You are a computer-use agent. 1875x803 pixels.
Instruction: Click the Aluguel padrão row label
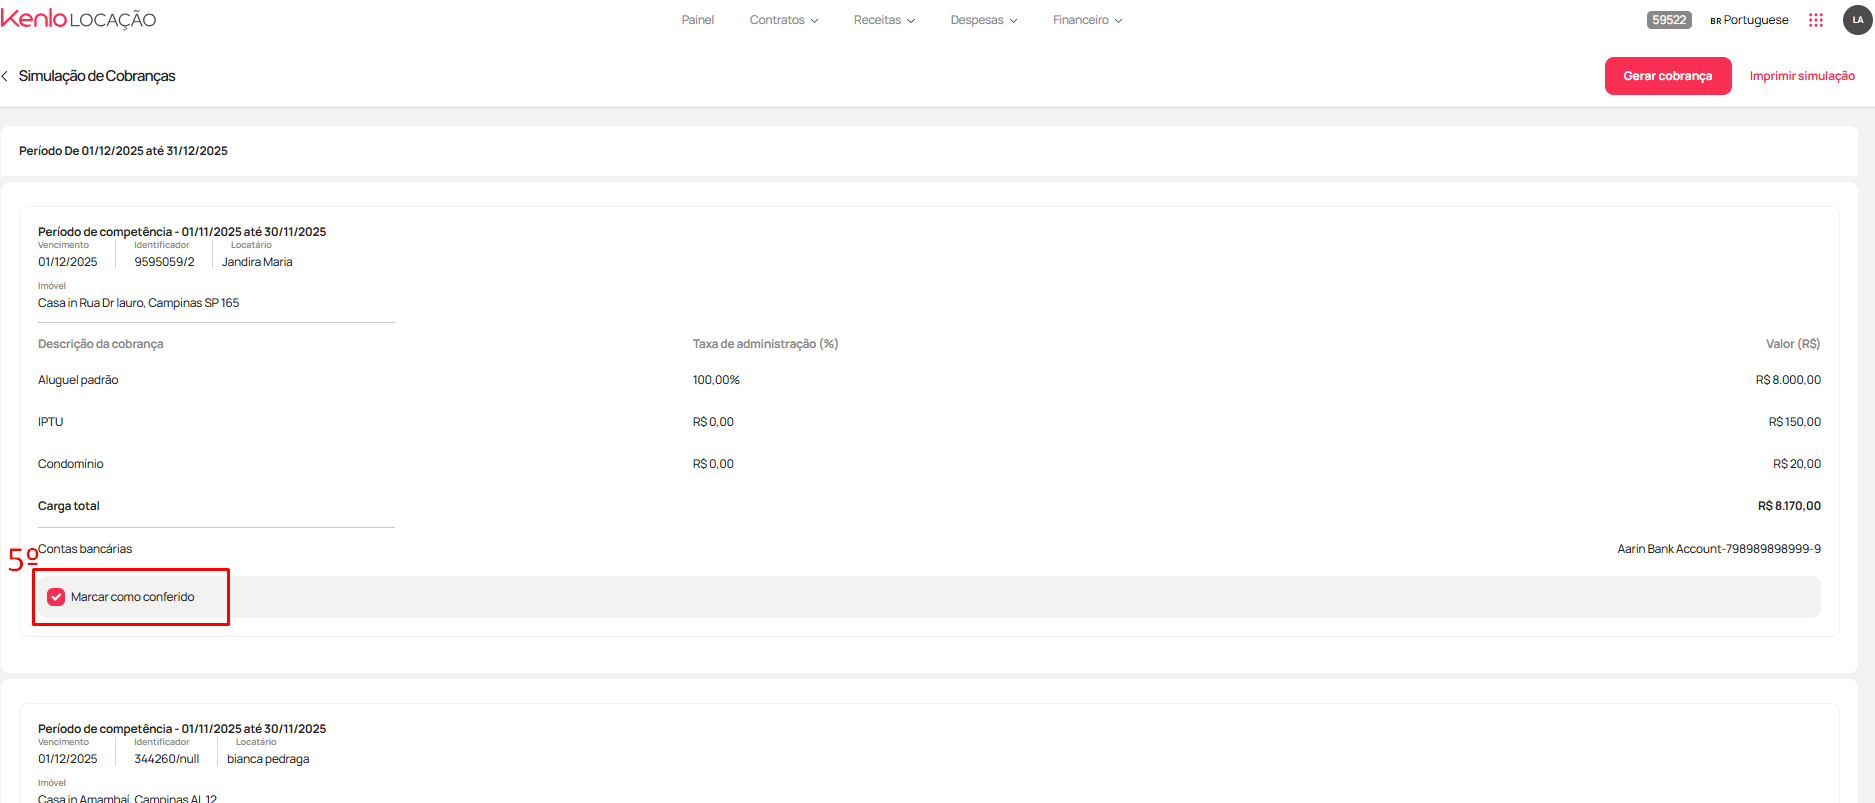point(78,380)
